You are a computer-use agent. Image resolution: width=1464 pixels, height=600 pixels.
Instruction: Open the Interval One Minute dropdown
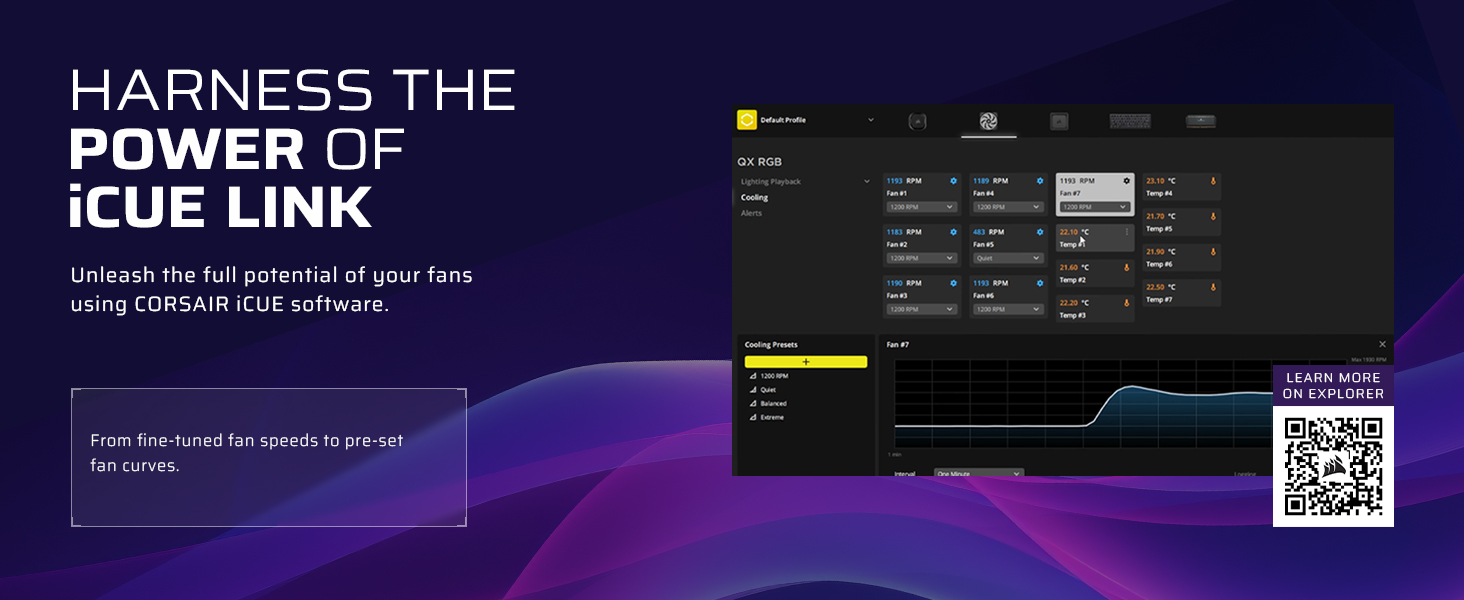tap(978, 473)
